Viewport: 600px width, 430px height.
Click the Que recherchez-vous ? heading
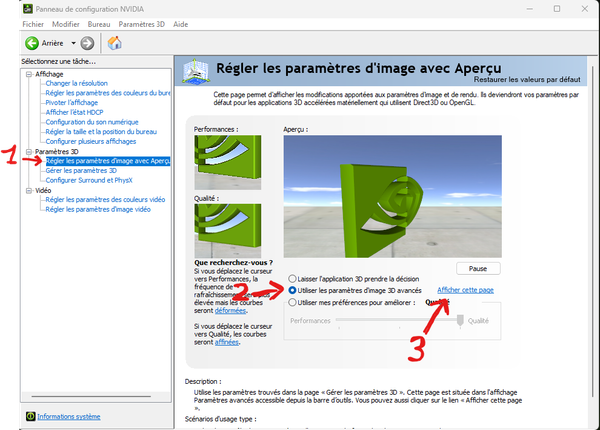tap(233, 262)
